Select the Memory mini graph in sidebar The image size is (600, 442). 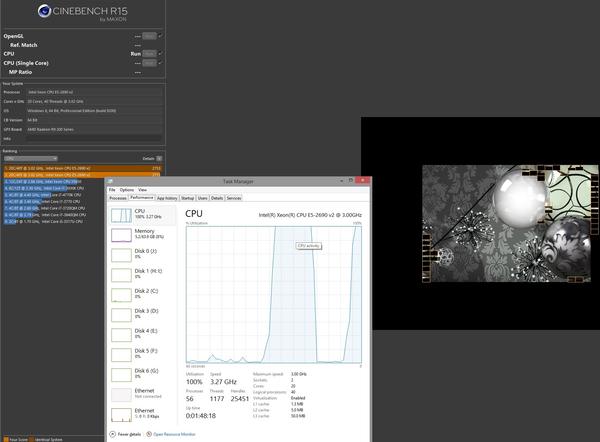click(121, 235)
